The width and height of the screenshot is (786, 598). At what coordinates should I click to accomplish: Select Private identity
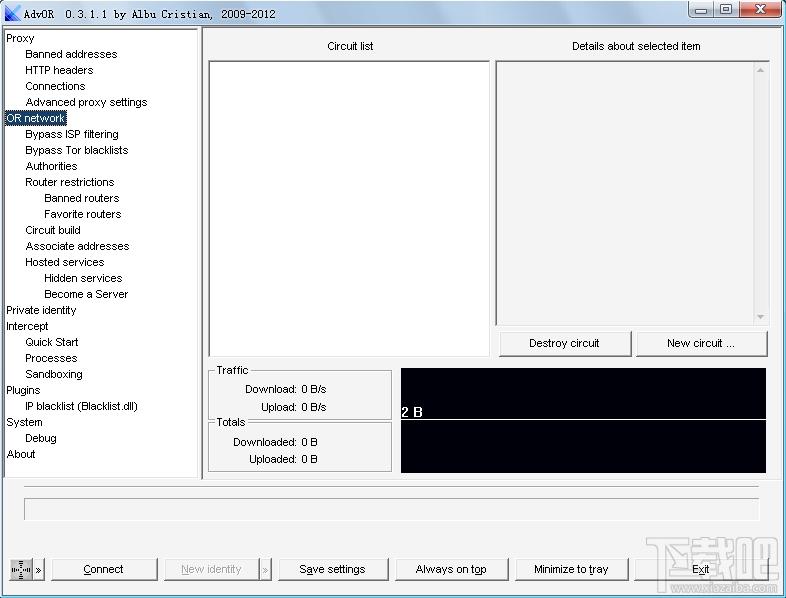tap(41, 311)
